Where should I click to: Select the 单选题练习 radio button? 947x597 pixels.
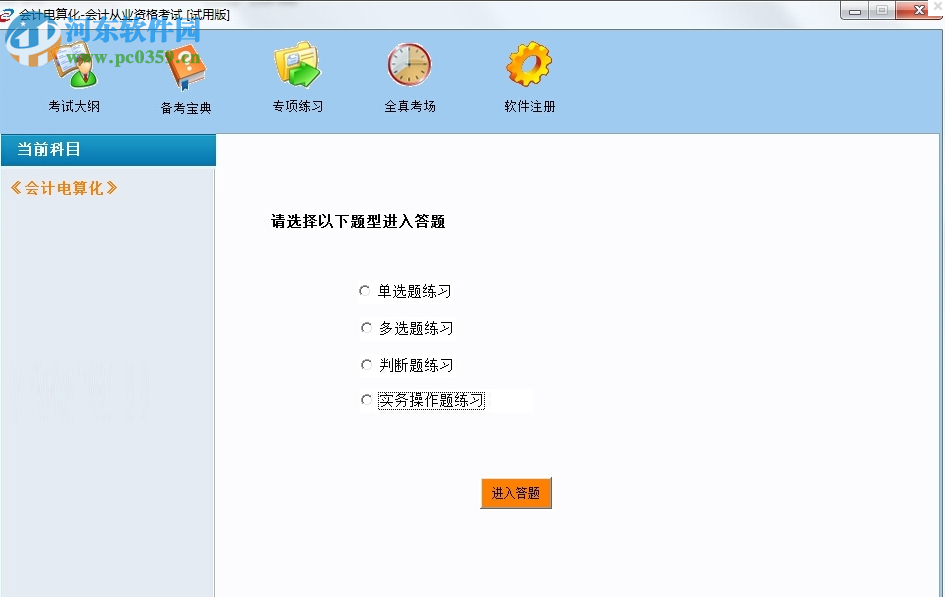pyautogui.click(x=365, y=291)
